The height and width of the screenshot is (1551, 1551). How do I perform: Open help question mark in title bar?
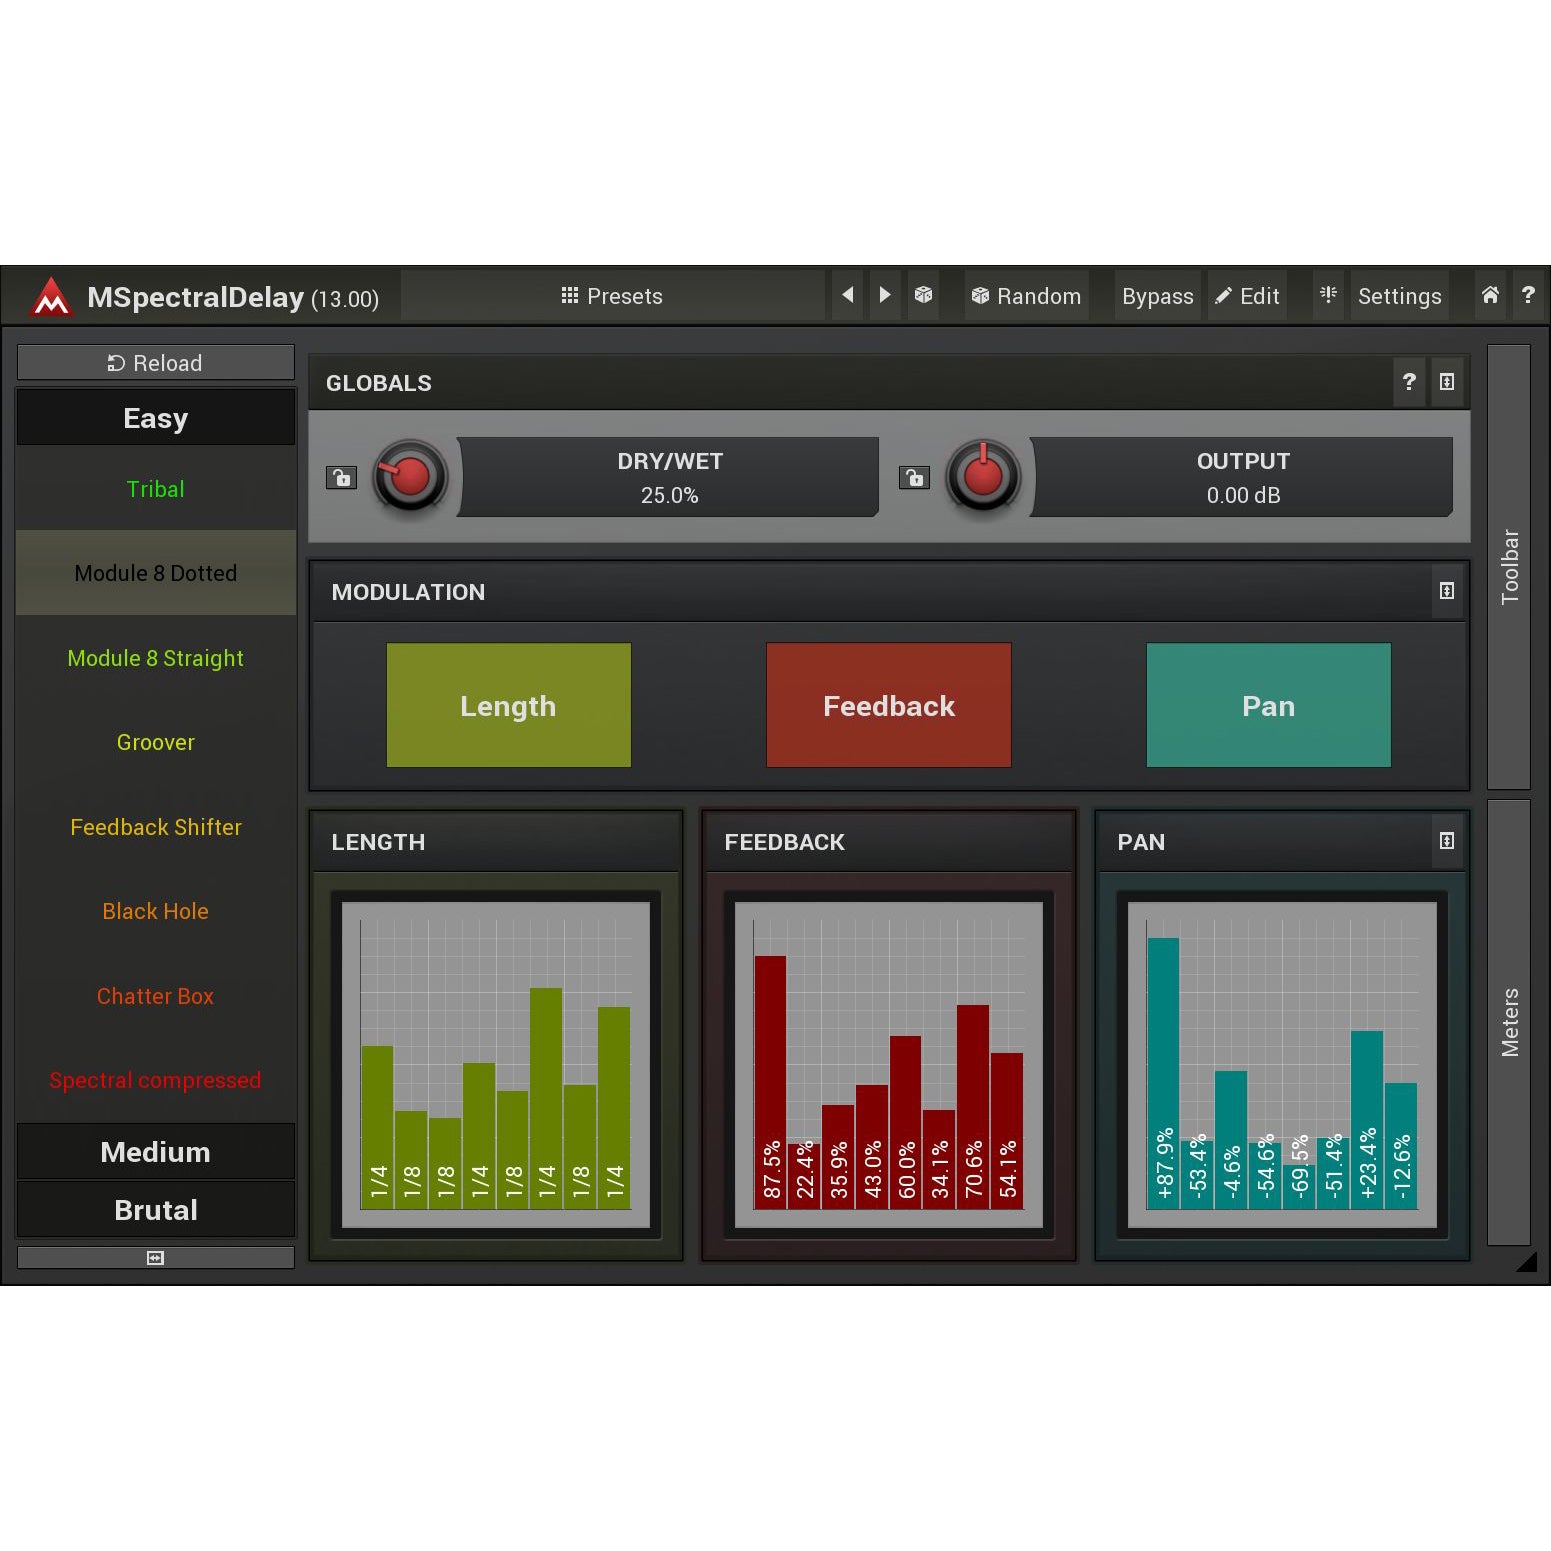tap(1528, 295)
